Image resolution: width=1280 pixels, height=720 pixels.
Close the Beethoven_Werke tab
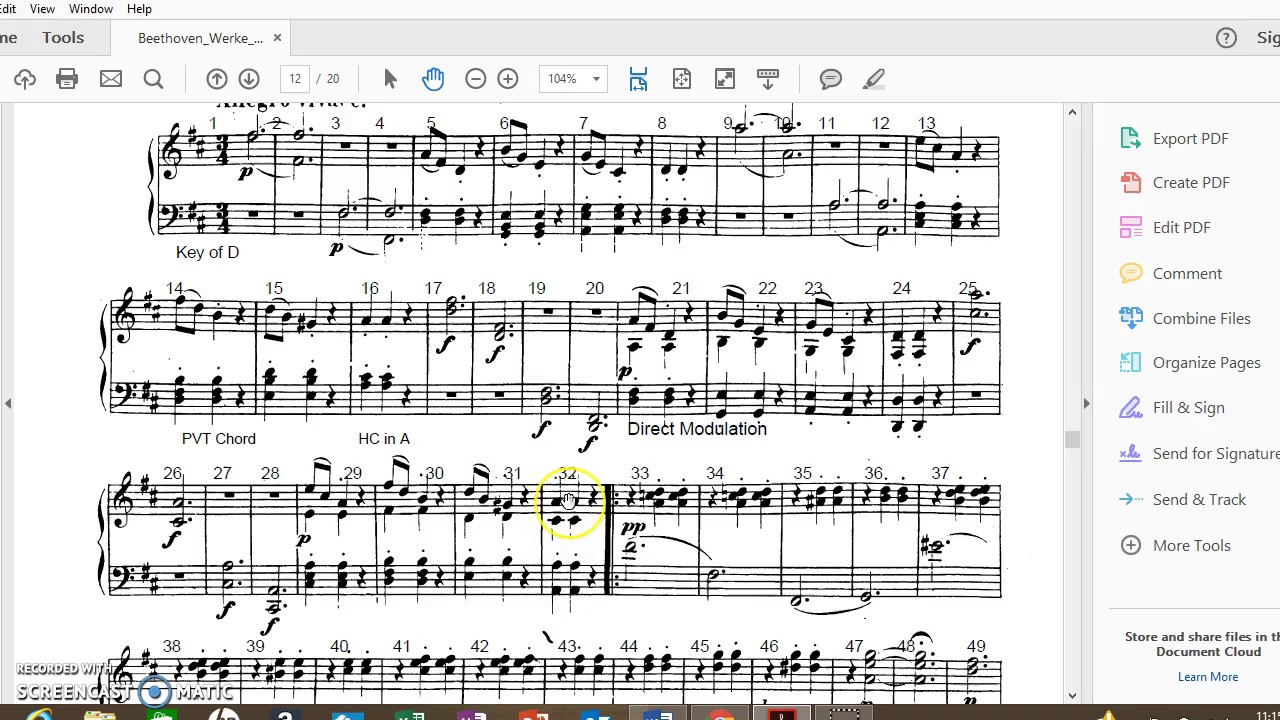277,38
